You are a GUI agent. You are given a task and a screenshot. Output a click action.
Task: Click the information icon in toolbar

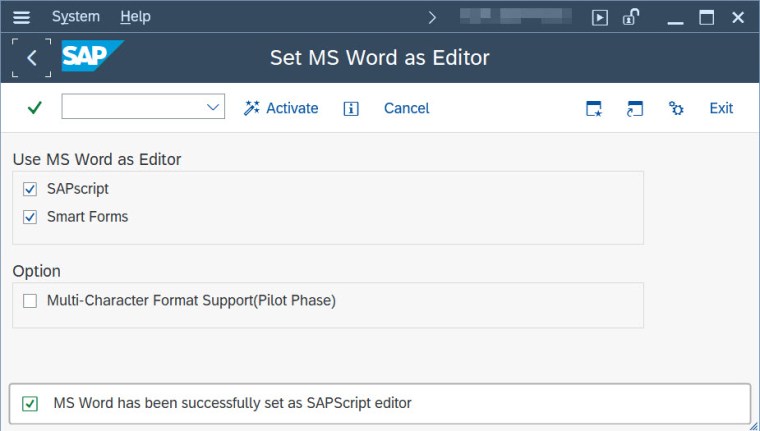[x=351, y=109]
